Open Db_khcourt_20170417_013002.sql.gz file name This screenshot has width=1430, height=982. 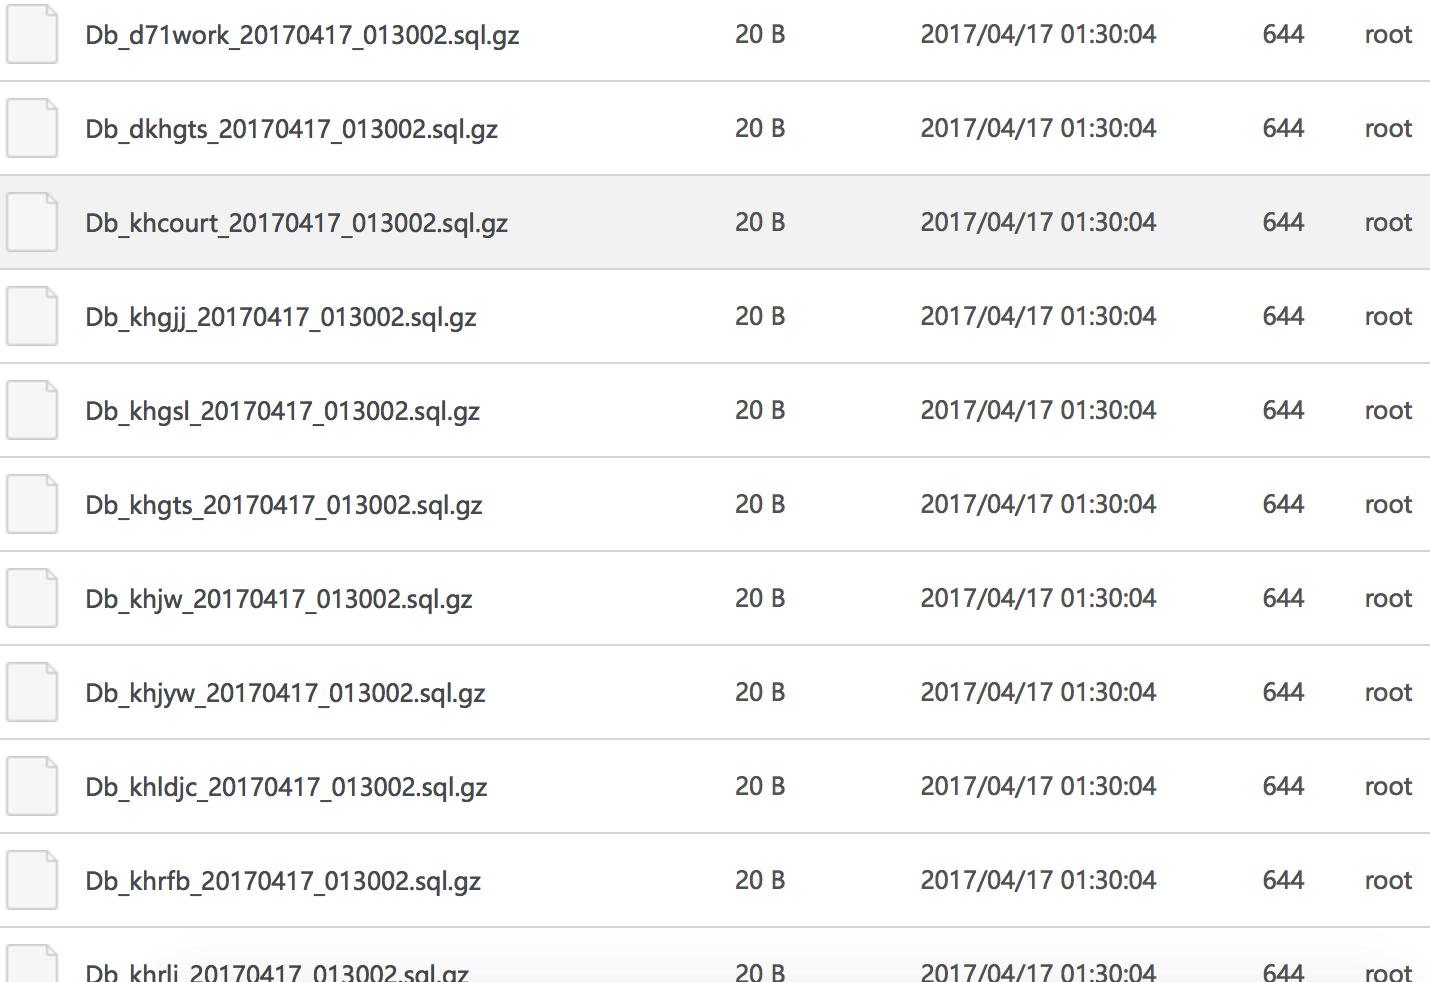[297, 224]
